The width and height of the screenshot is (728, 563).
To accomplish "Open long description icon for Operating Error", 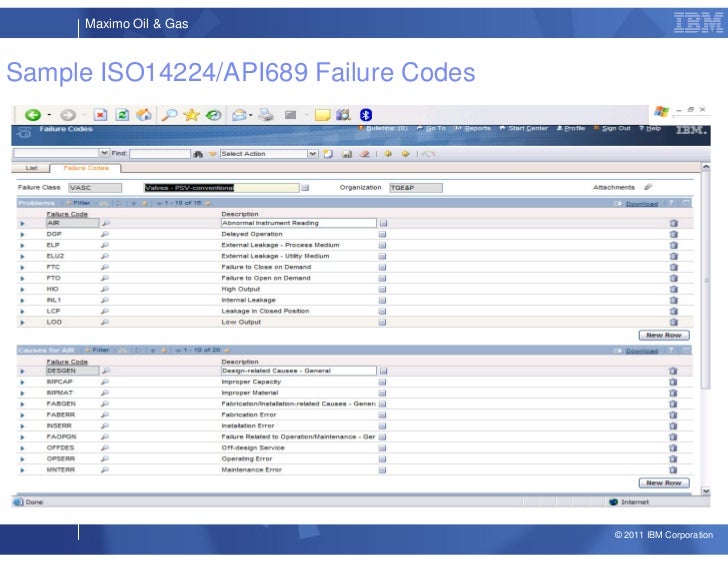I will (x=382, y=459).
